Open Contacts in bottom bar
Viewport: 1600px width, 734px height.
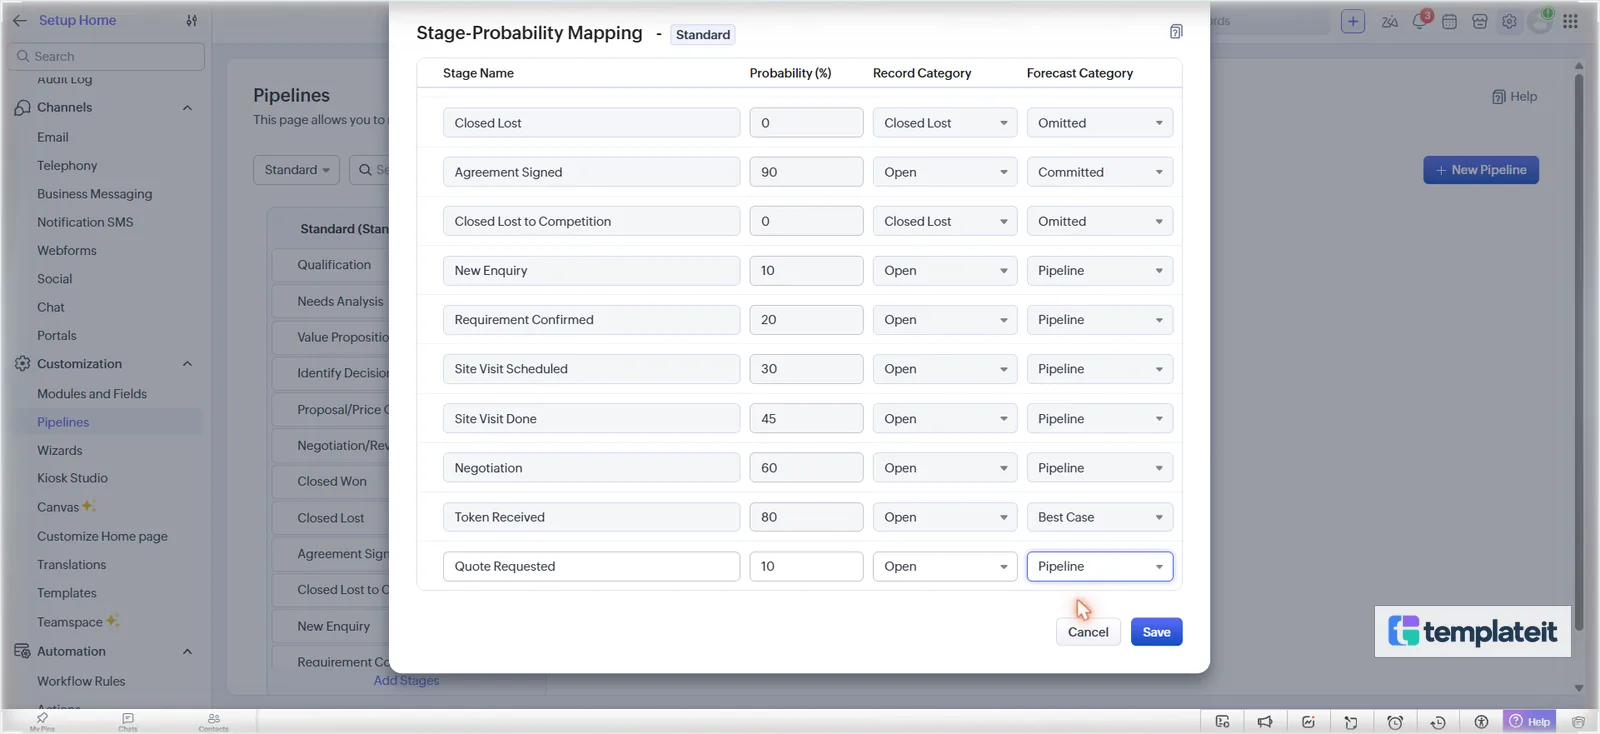(214, 722)
